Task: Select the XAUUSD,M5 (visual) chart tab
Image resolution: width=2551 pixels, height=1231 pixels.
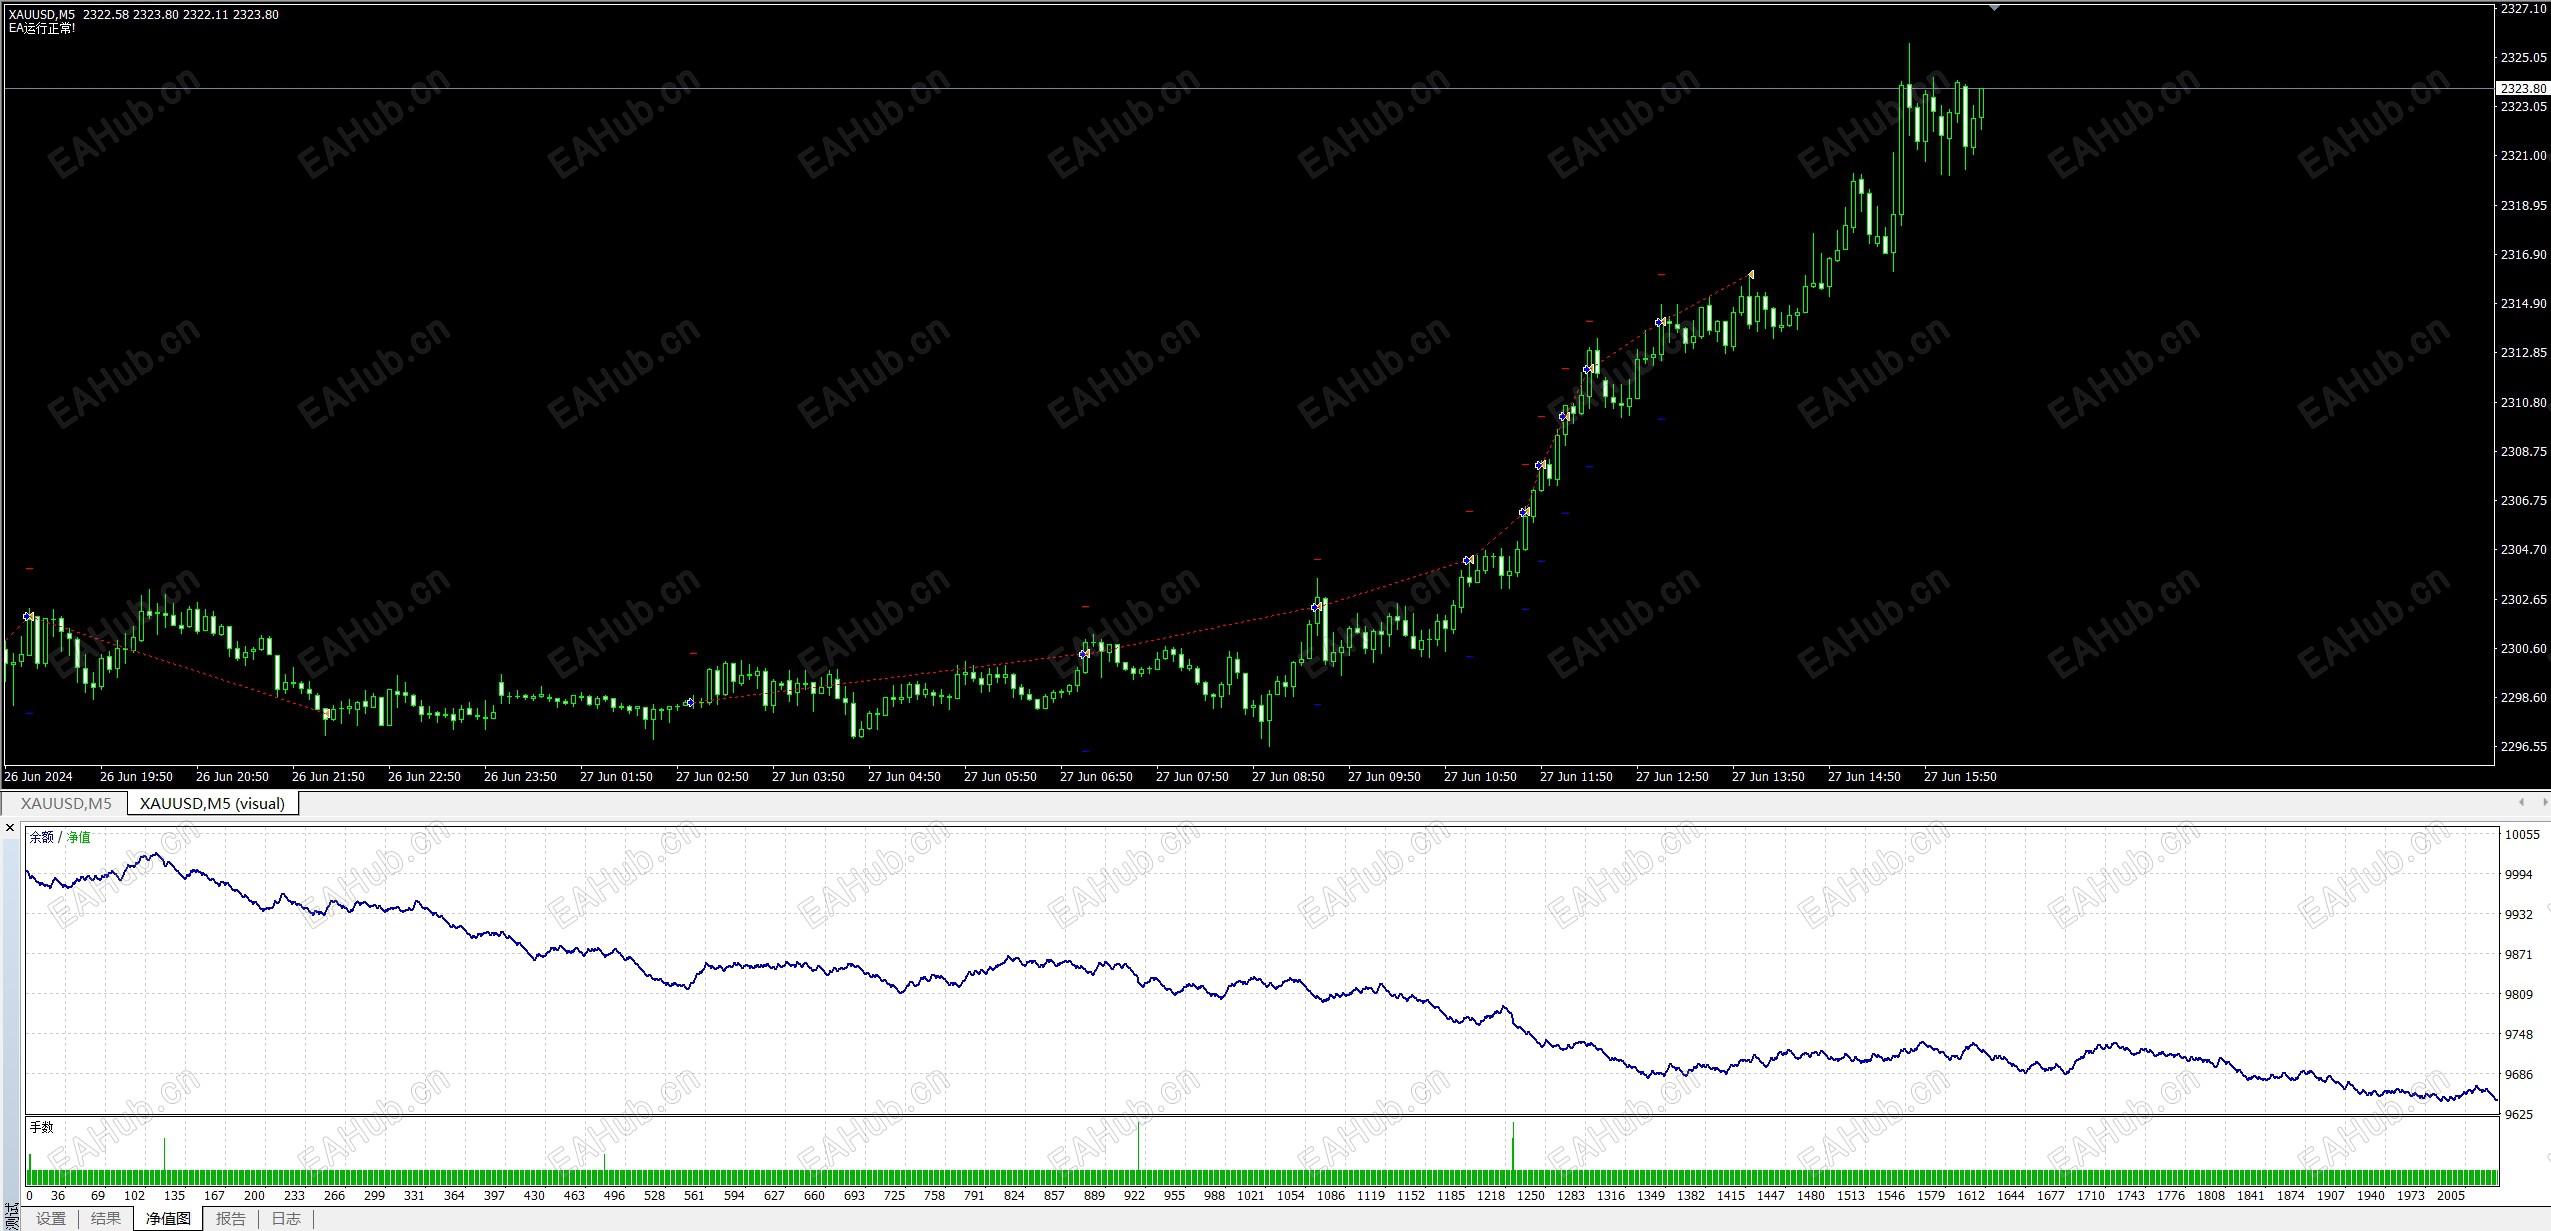Action: [x=212, y=803]
